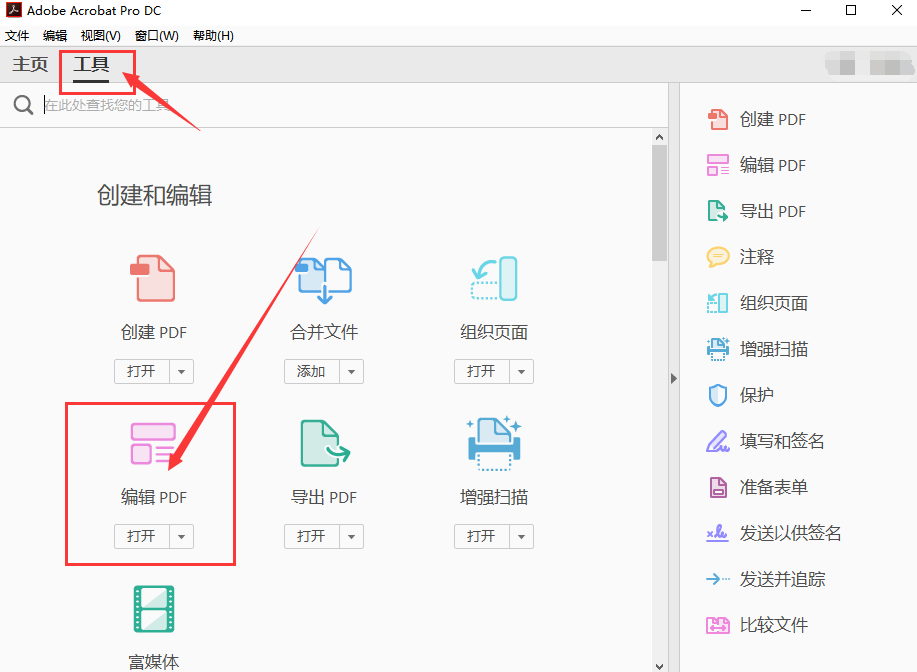
Task: Click 填写和签名 label in right sidebar
Action: 782,441
